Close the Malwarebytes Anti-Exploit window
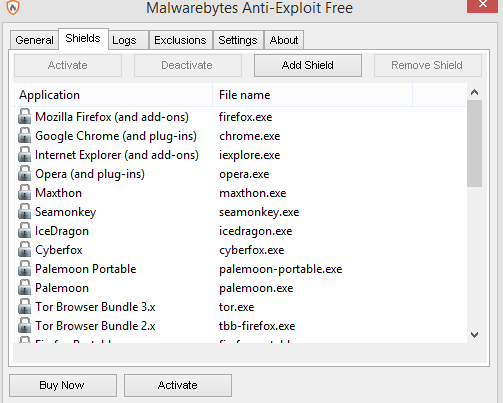Image resolution: width=503 pixels, height=403 pixels. pos(482,5)
